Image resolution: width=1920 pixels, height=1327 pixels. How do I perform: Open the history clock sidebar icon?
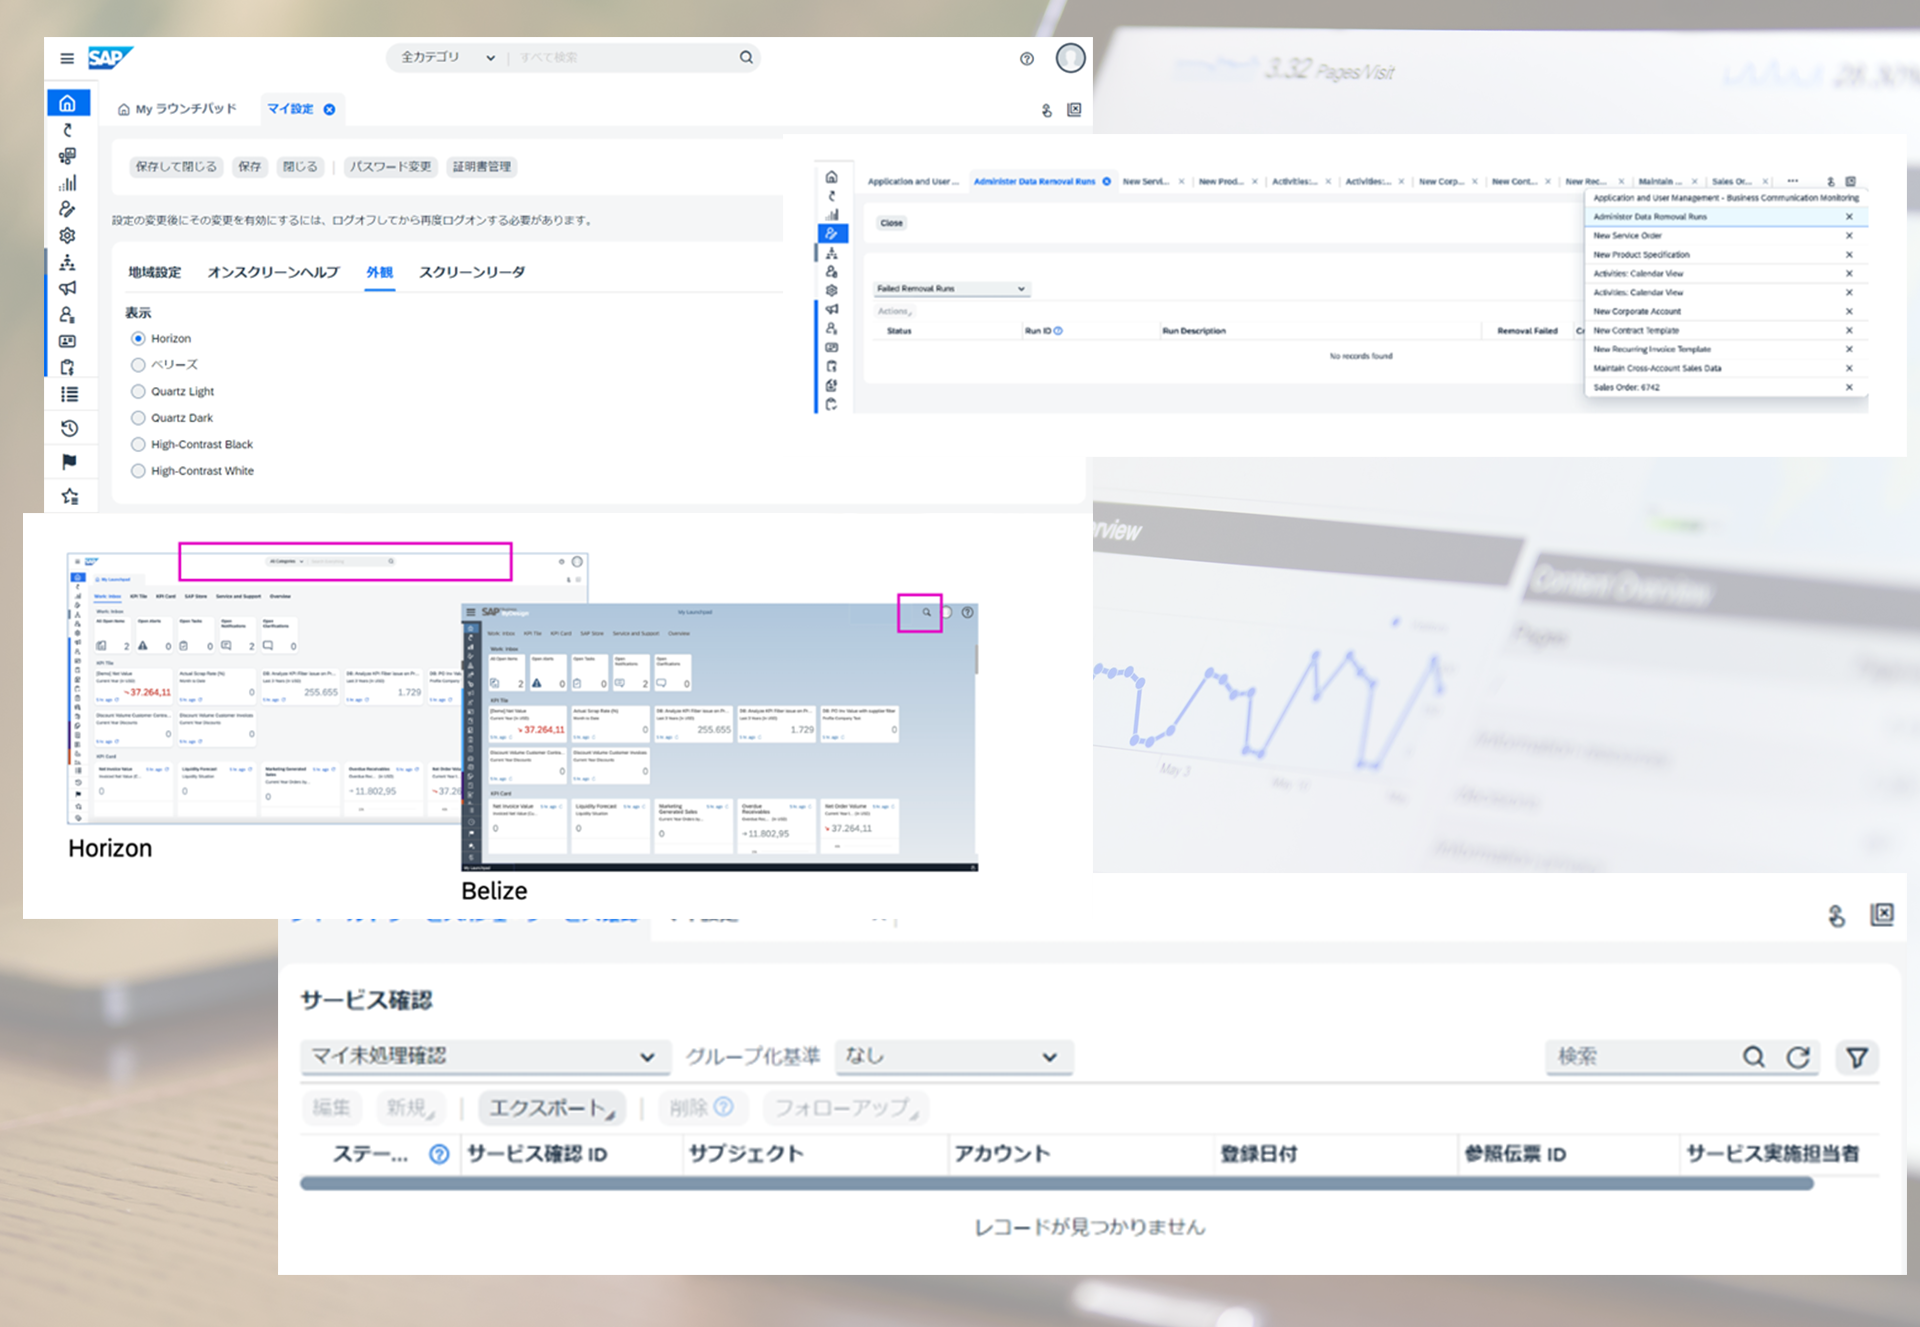69,429
